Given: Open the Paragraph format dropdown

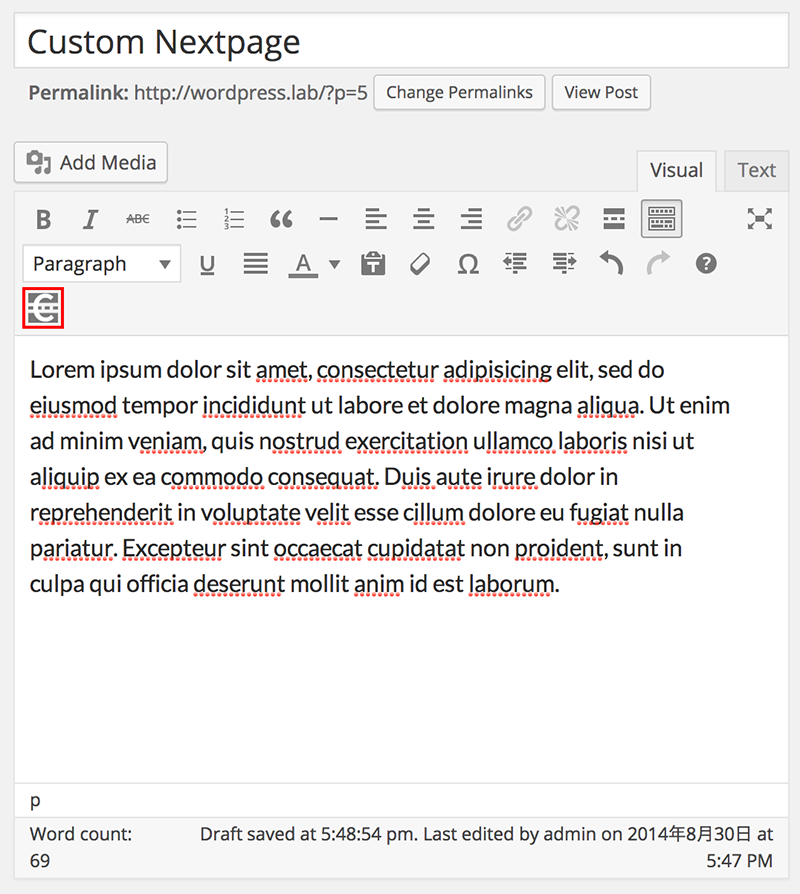Looking at the screenshot, I should [x=101, y=264].
